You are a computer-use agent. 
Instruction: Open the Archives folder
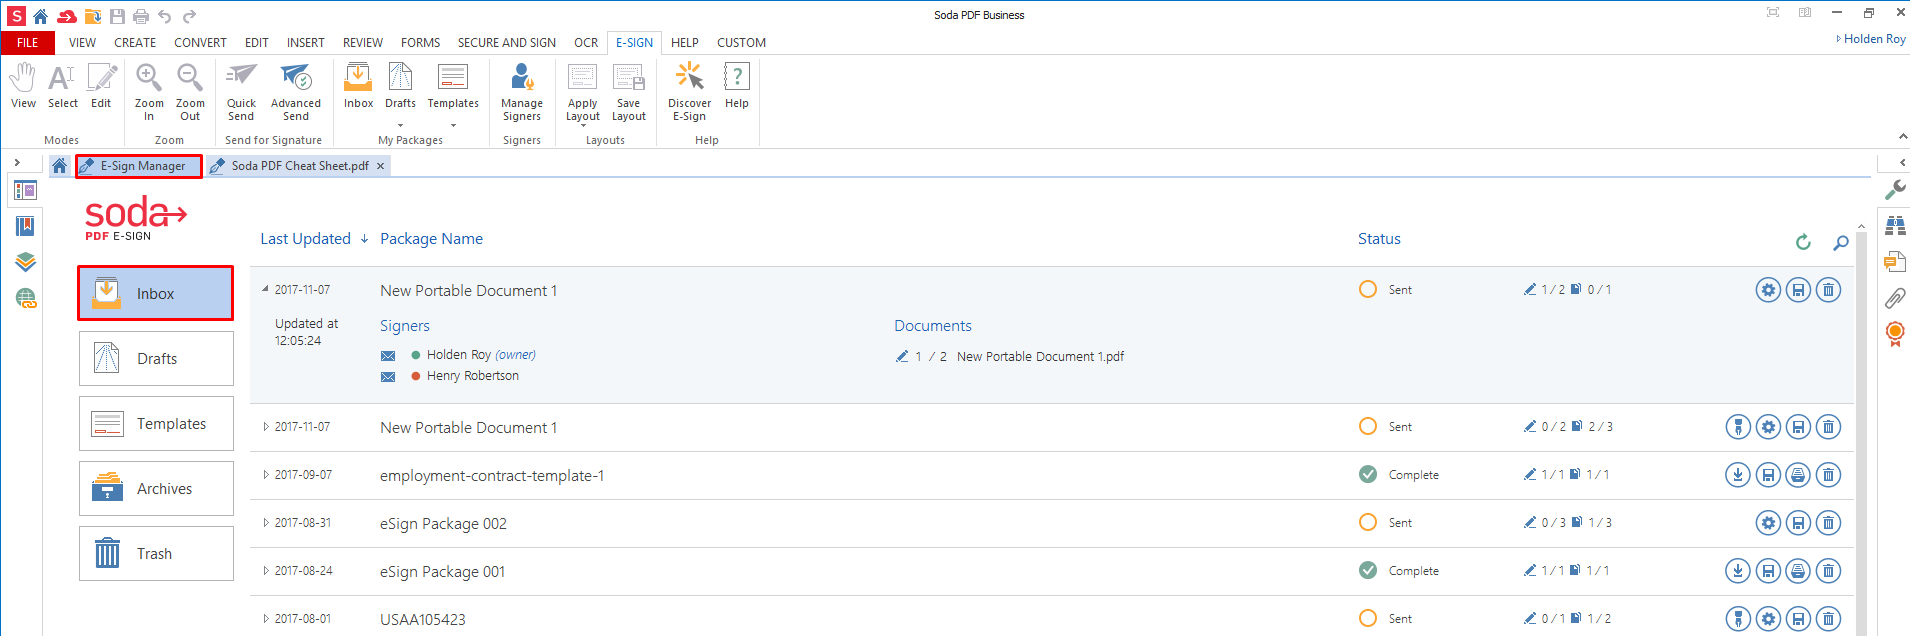coord(156,489)
